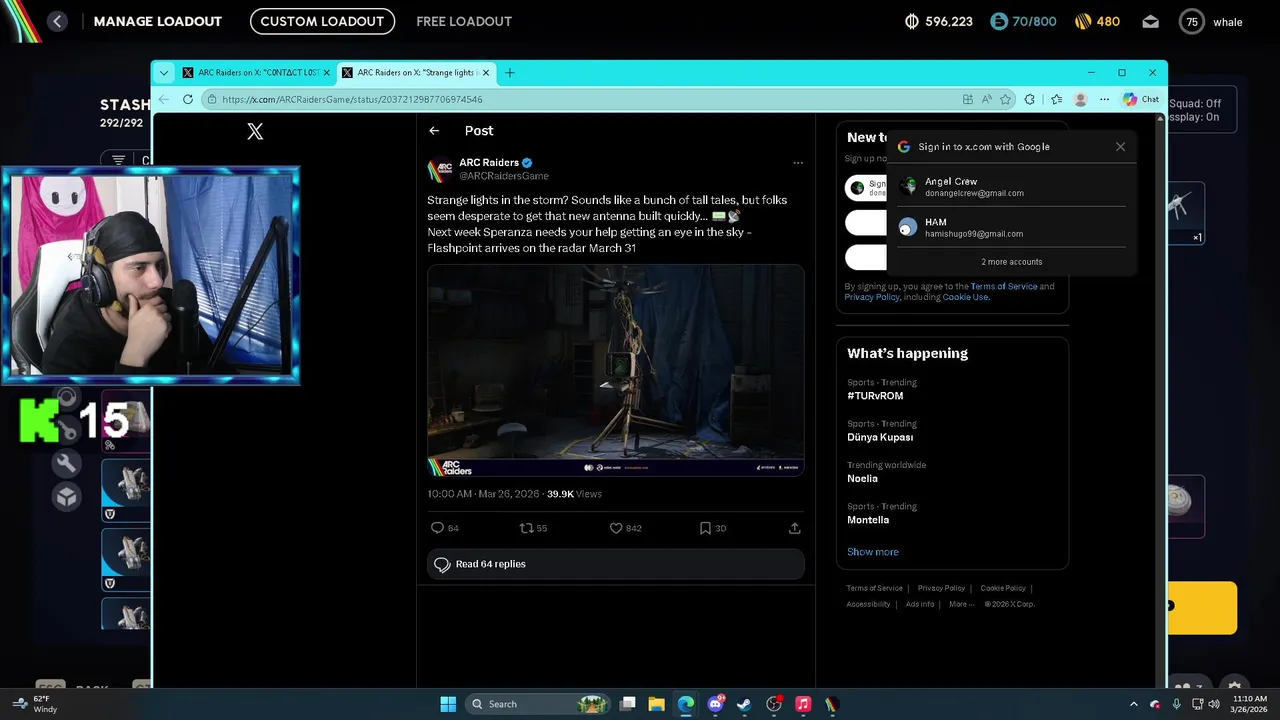This screenshot has height=720, width=1280.
Task: Reload the page with the refresh button
Action: pos(188,99)
